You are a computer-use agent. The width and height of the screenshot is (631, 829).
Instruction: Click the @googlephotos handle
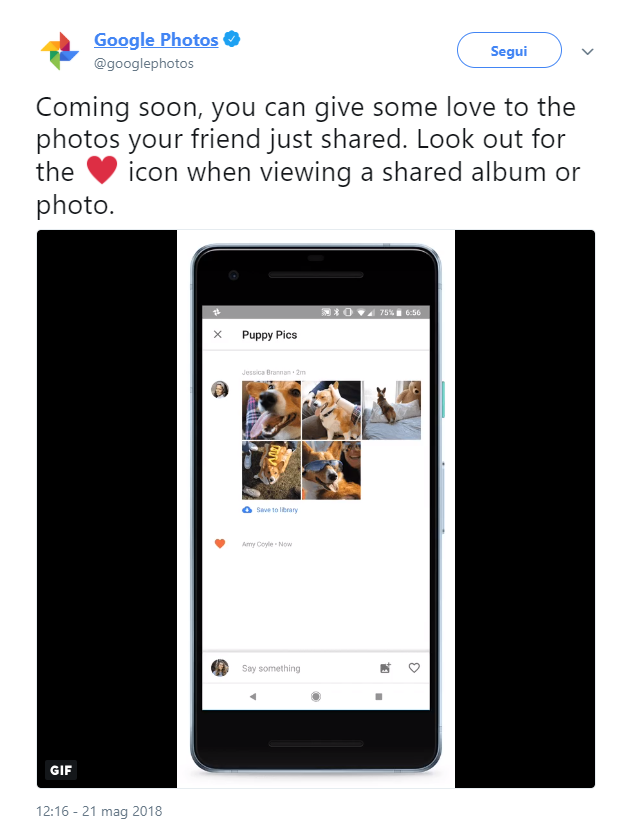coord(143,63)
